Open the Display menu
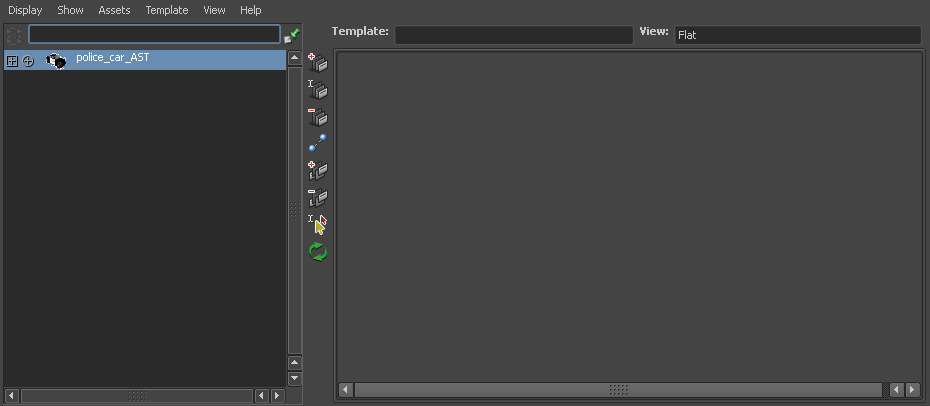The image size is (930, 406). pyautogui.click(x=25, y=10)
